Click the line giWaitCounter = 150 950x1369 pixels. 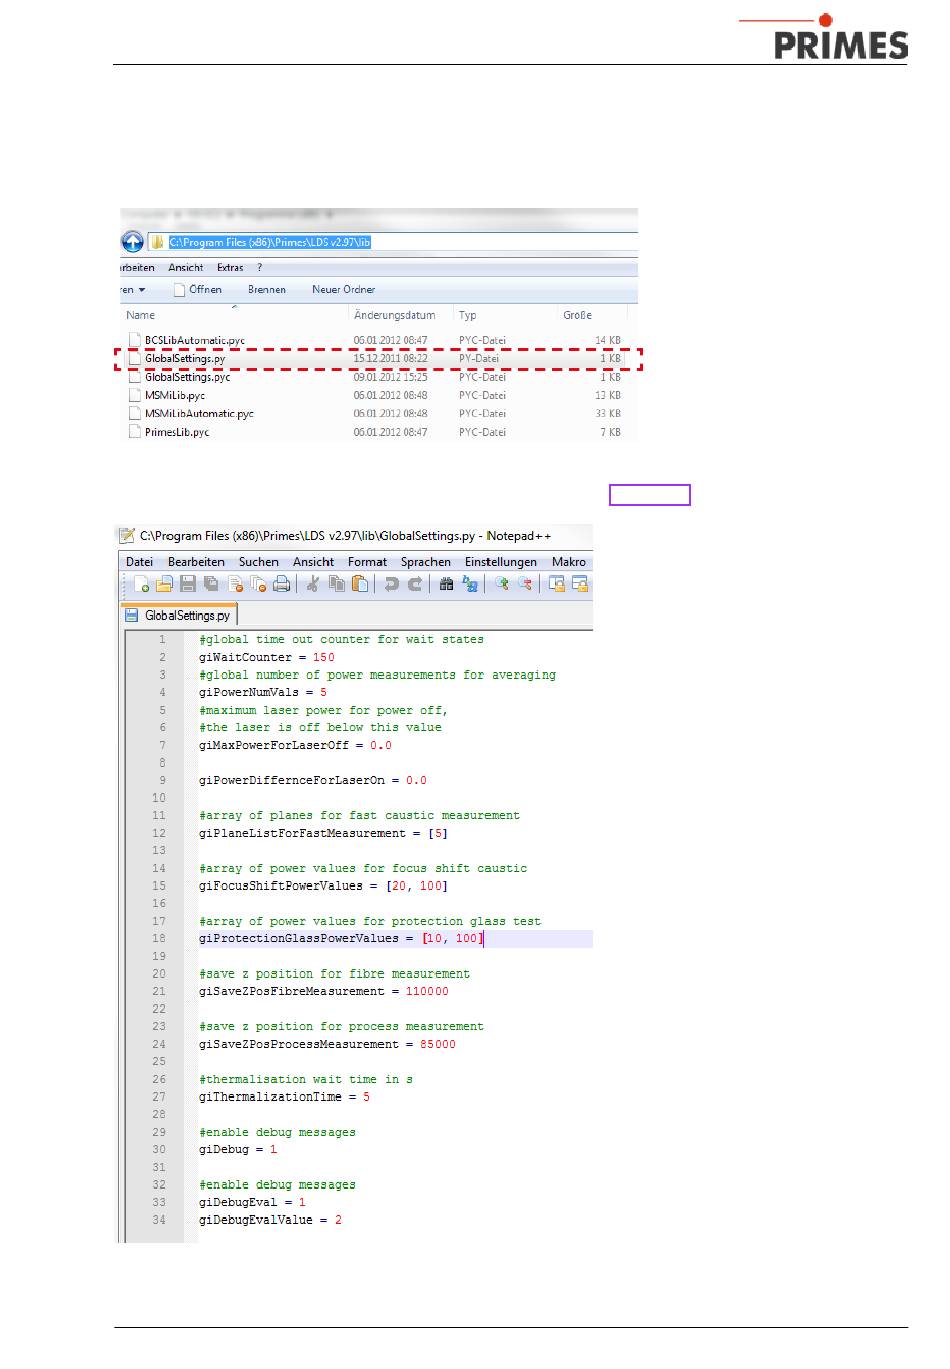point(267,657)
